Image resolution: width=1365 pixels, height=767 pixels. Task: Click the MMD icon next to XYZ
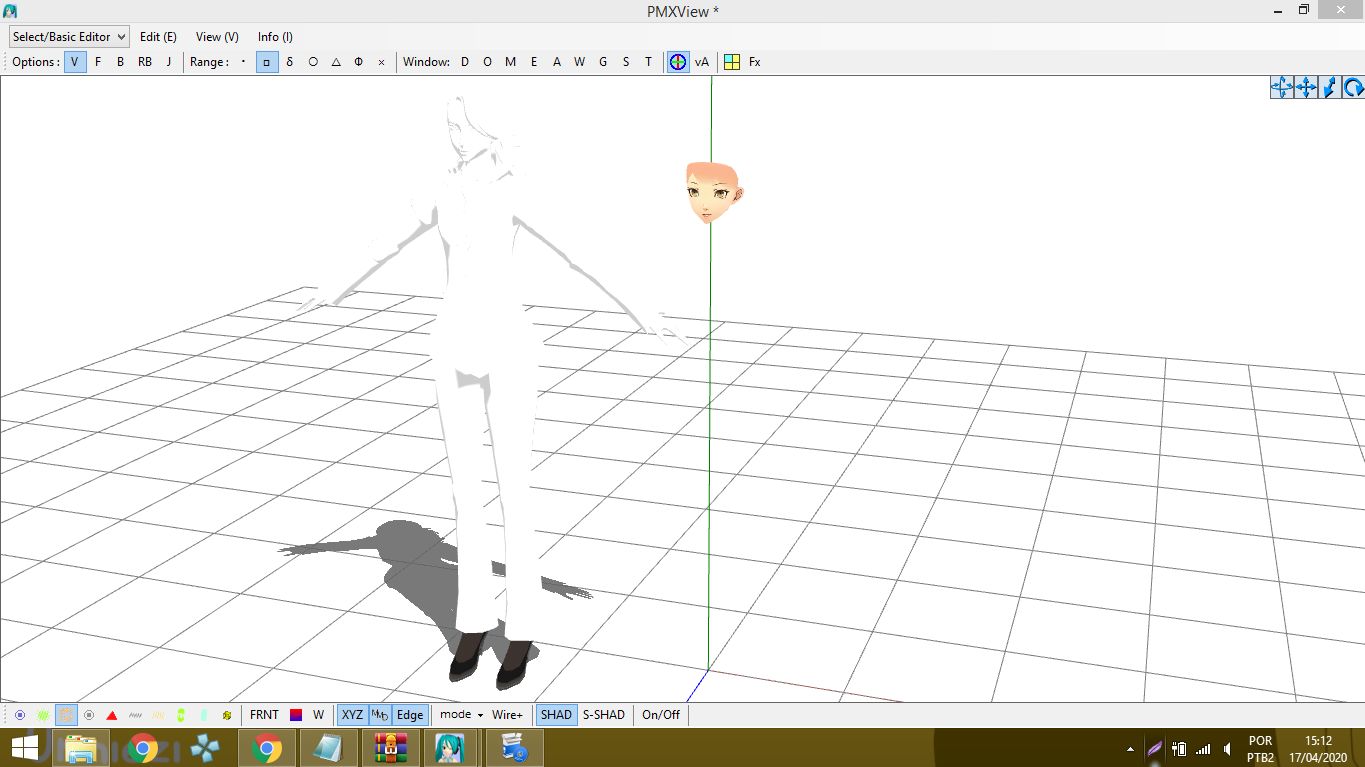pos(380,715)
